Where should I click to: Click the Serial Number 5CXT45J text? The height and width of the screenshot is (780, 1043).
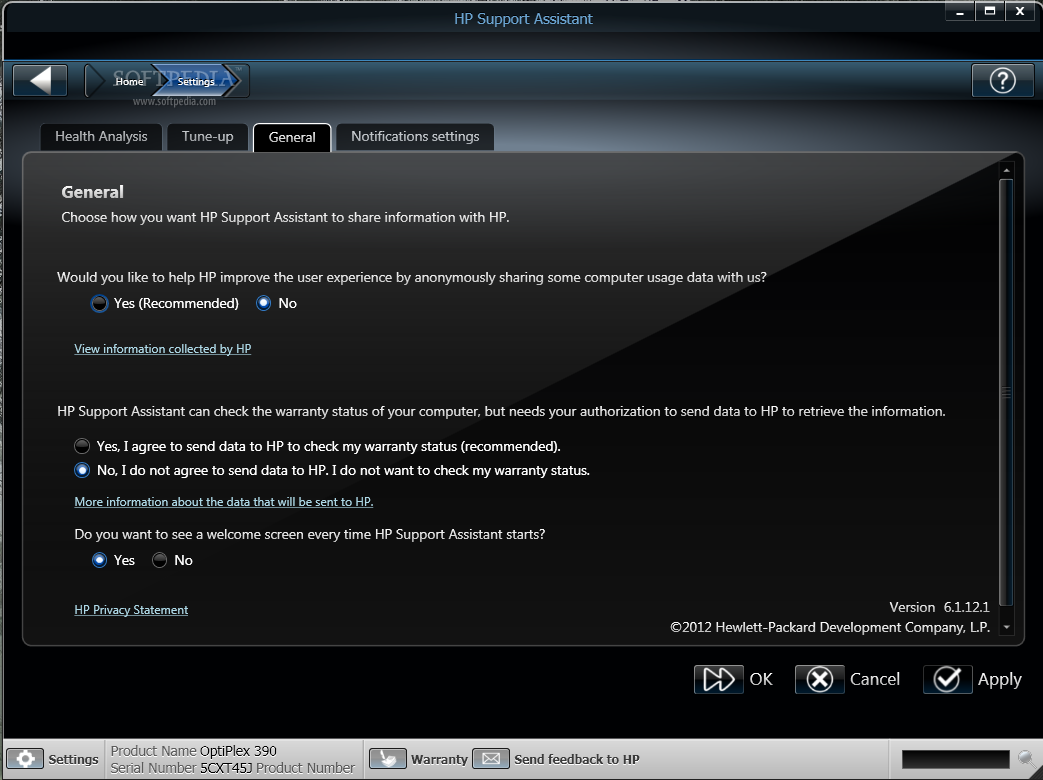(182, 768)
